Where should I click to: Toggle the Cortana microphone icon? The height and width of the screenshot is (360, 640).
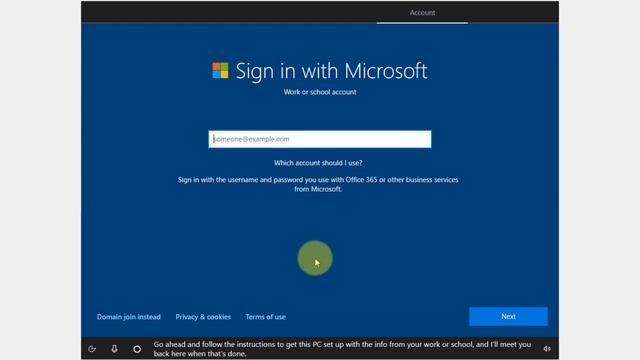click(x=114, y=349)
